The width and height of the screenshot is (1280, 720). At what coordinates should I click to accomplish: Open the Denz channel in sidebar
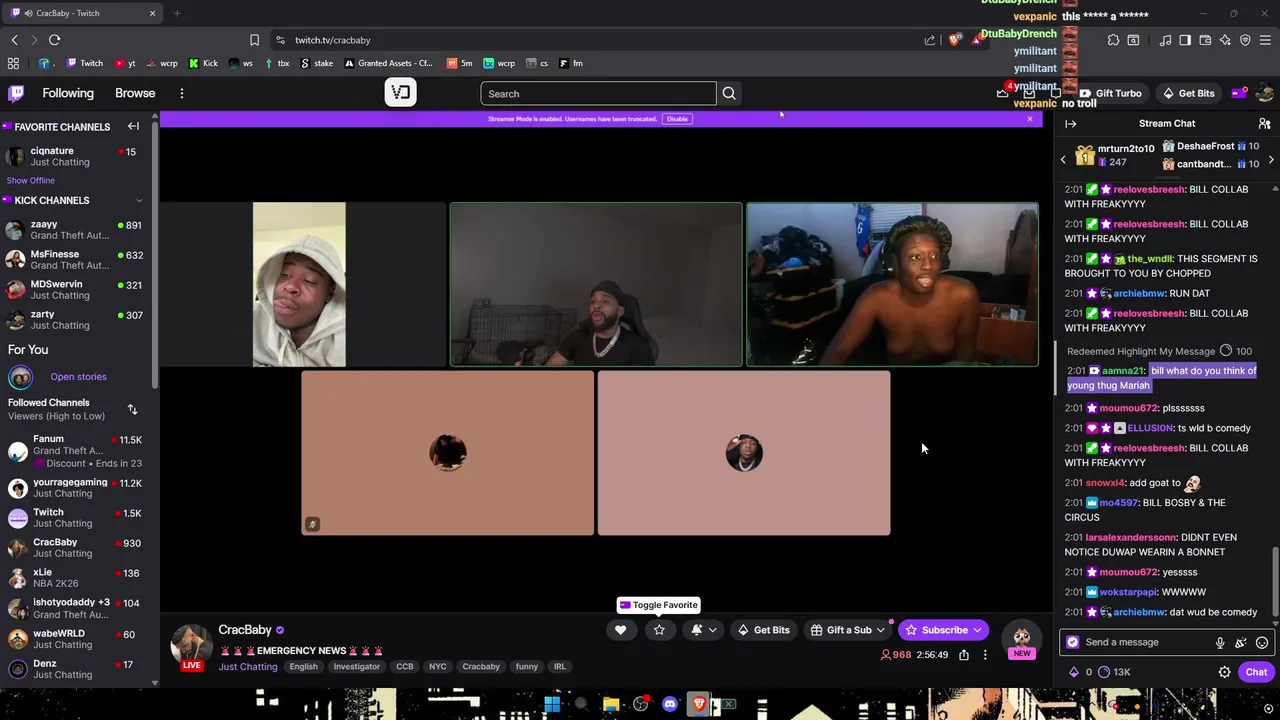click(75, 669)
